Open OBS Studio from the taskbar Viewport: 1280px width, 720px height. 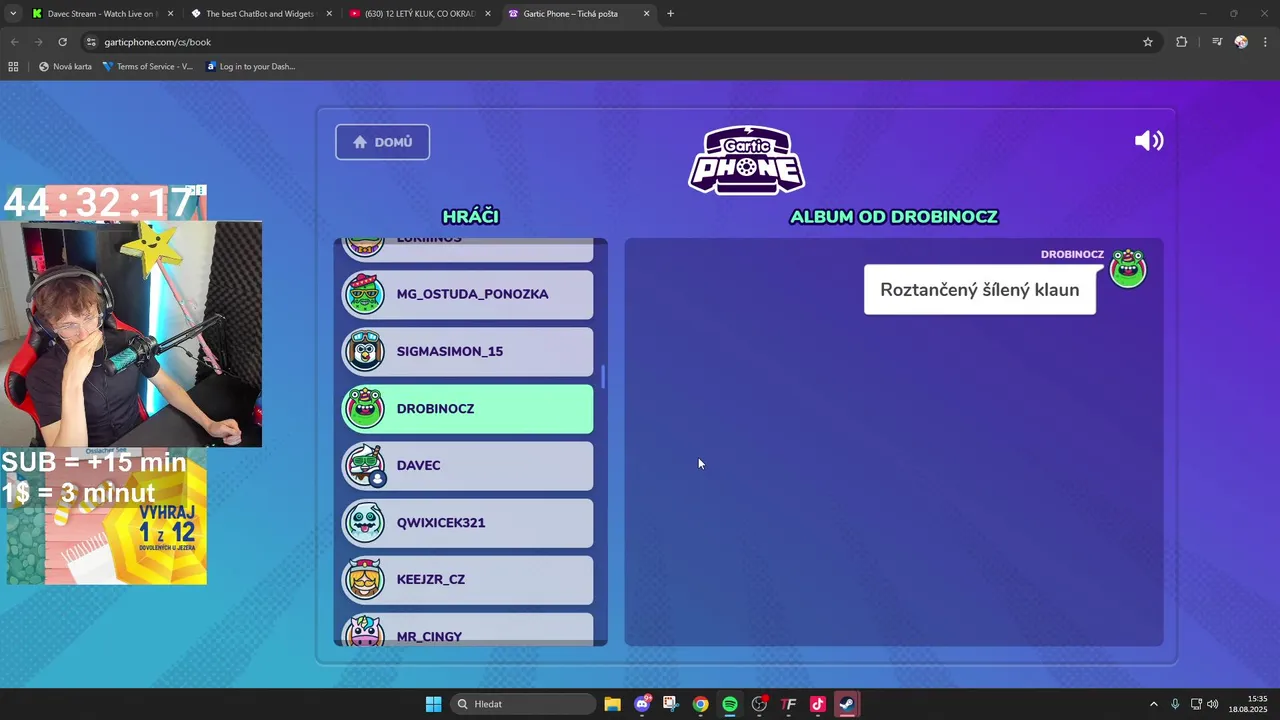click(759, 704)
